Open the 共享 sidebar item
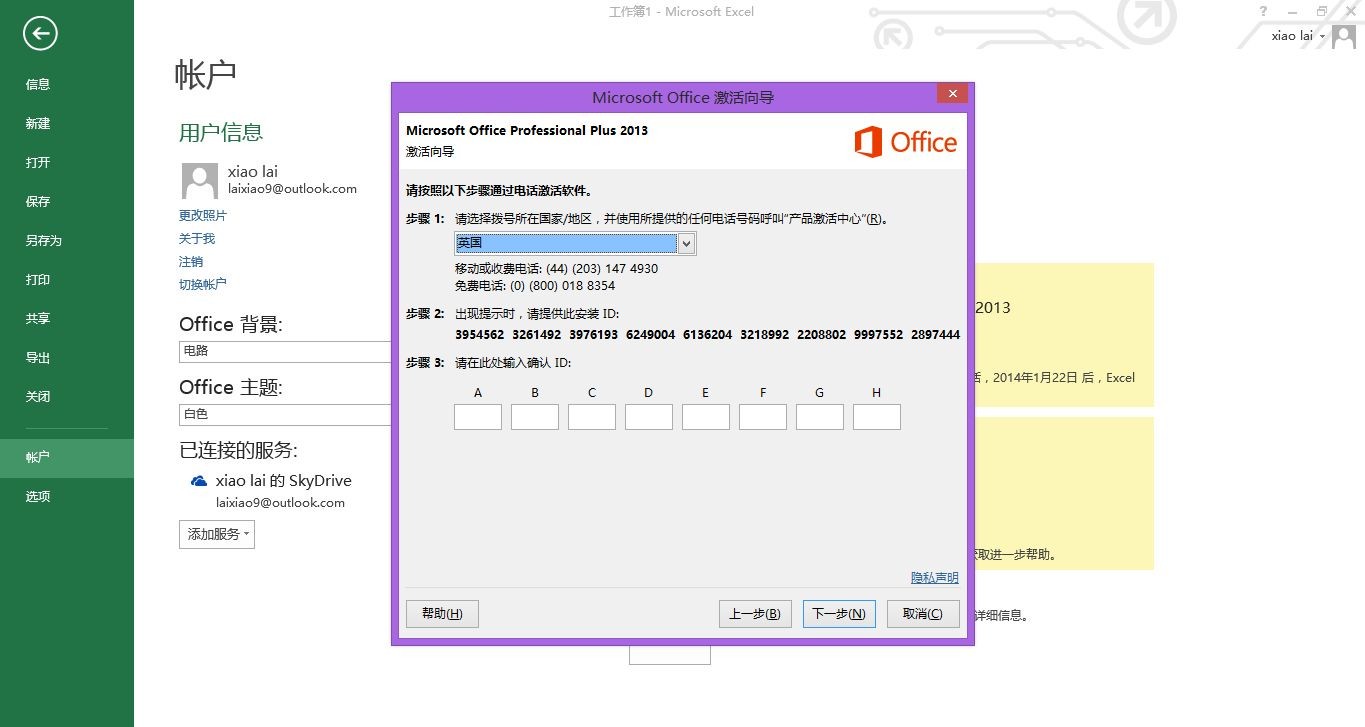 pyautogui.click(x=67, y=319)
